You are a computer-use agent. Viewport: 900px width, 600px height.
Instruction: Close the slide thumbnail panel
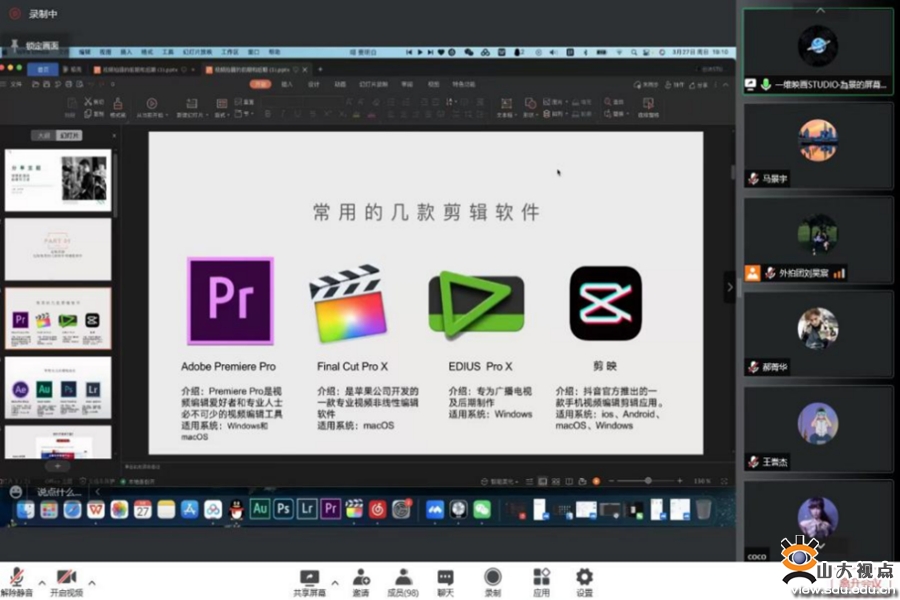114,136
